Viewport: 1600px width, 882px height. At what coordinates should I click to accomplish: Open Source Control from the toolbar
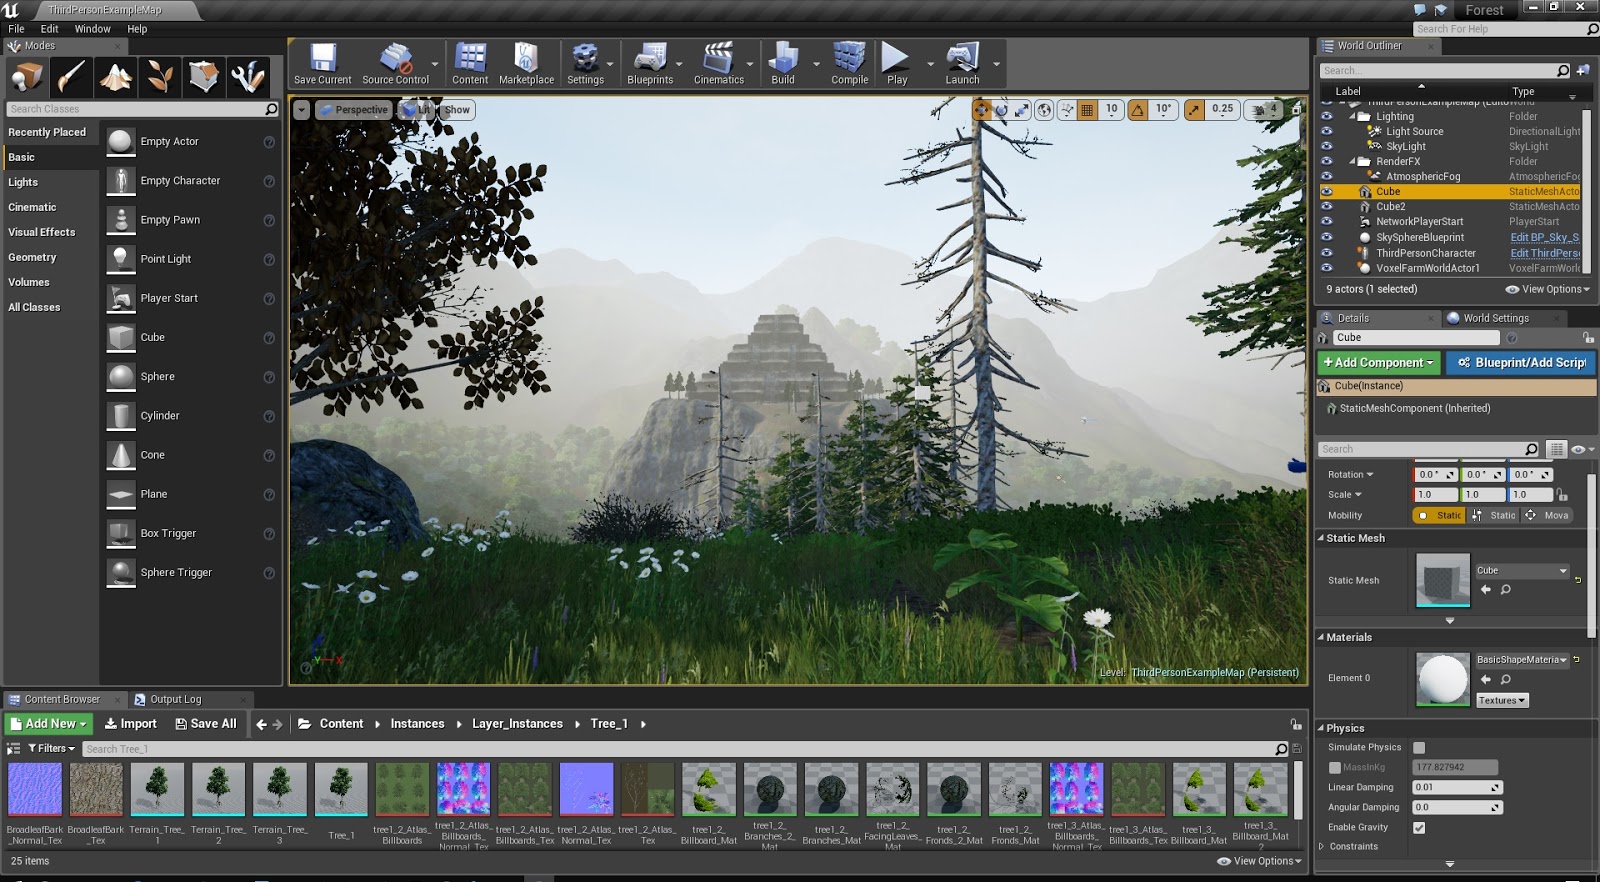[x=395, y=64]
